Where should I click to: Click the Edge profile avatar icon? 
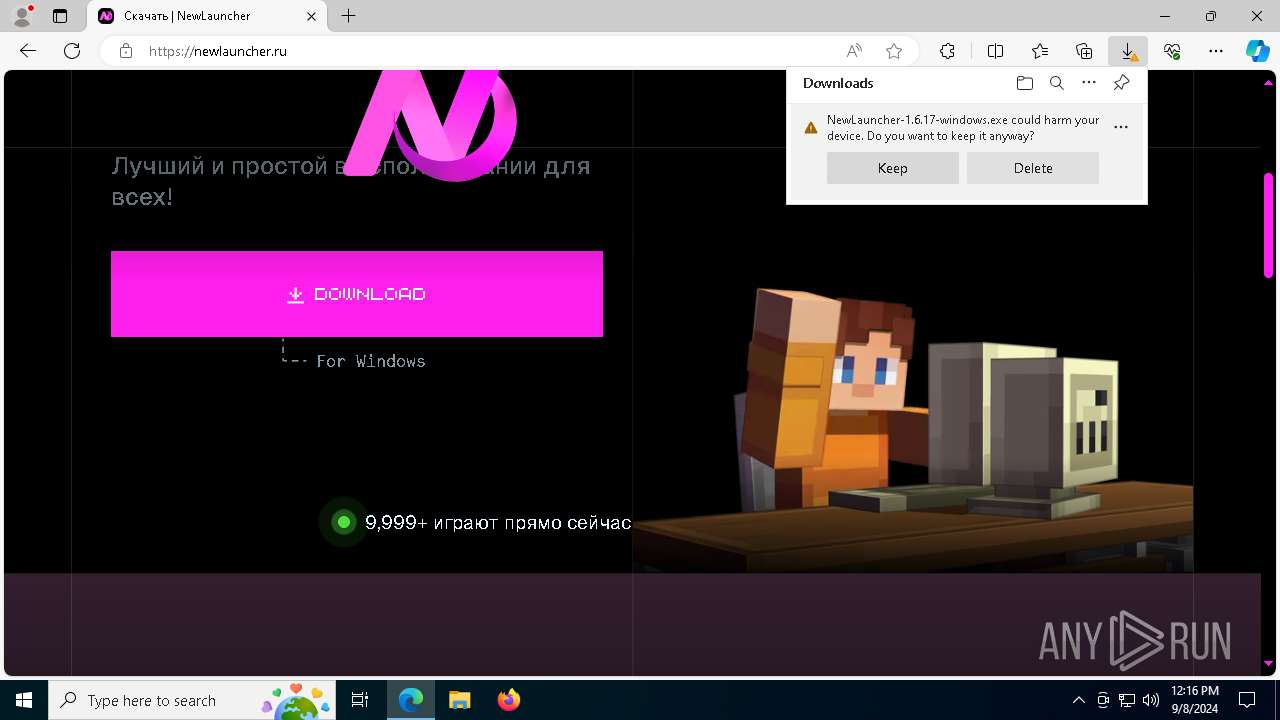21,16
